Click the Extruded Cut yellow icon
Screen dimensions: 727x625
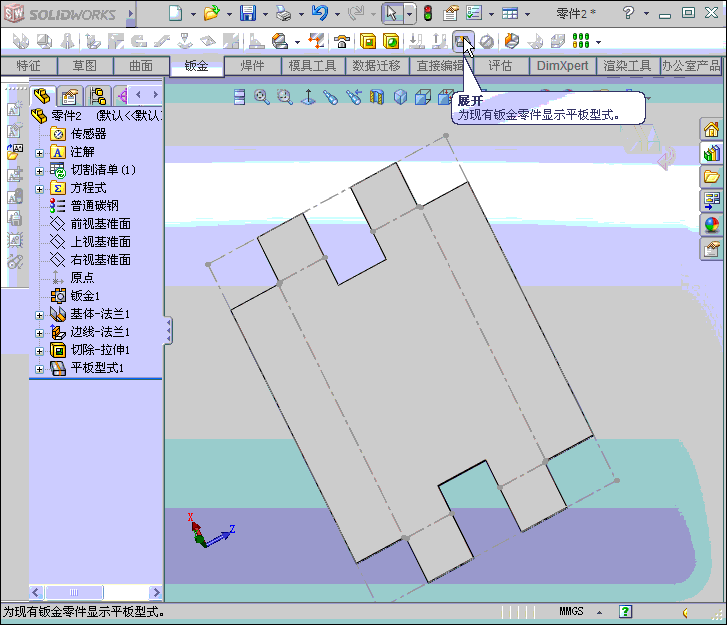368,41
